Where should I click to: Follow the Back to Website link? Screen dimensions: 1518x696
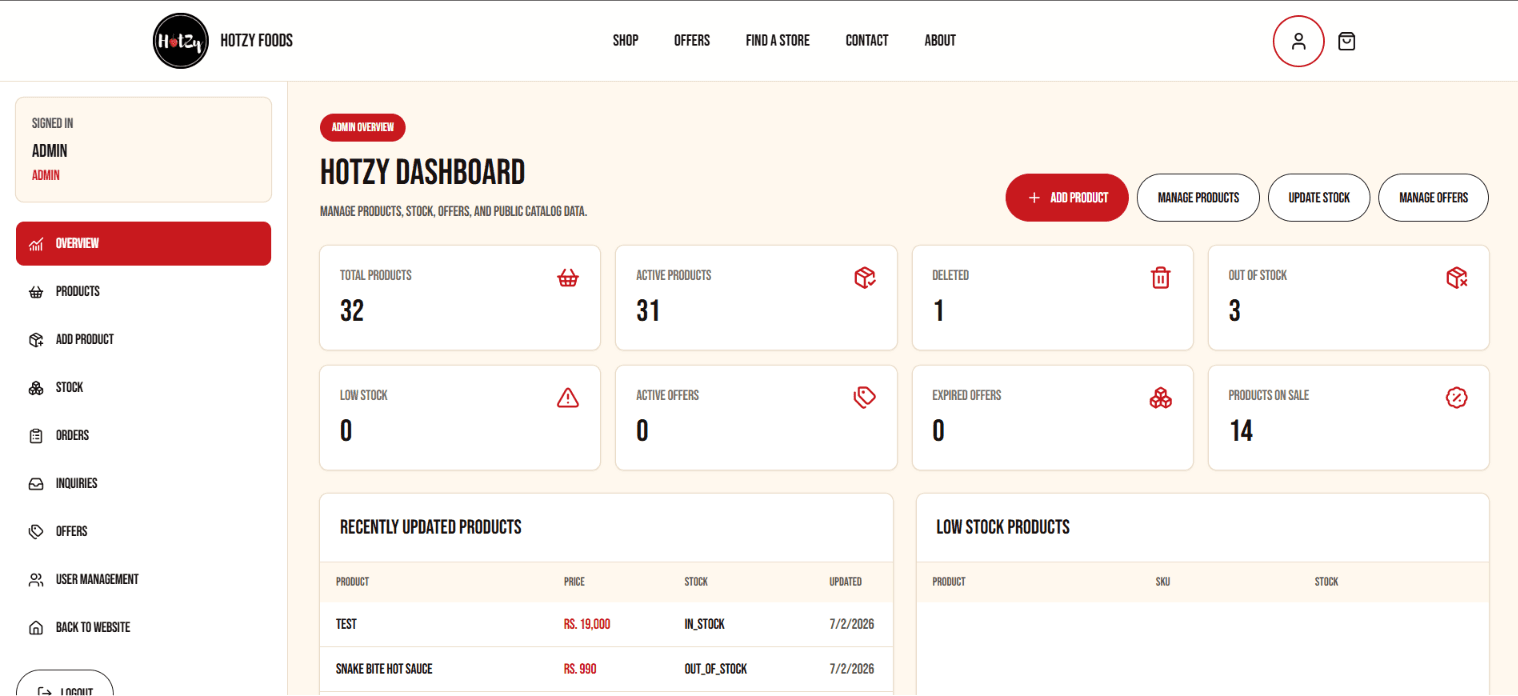[143, 628]
